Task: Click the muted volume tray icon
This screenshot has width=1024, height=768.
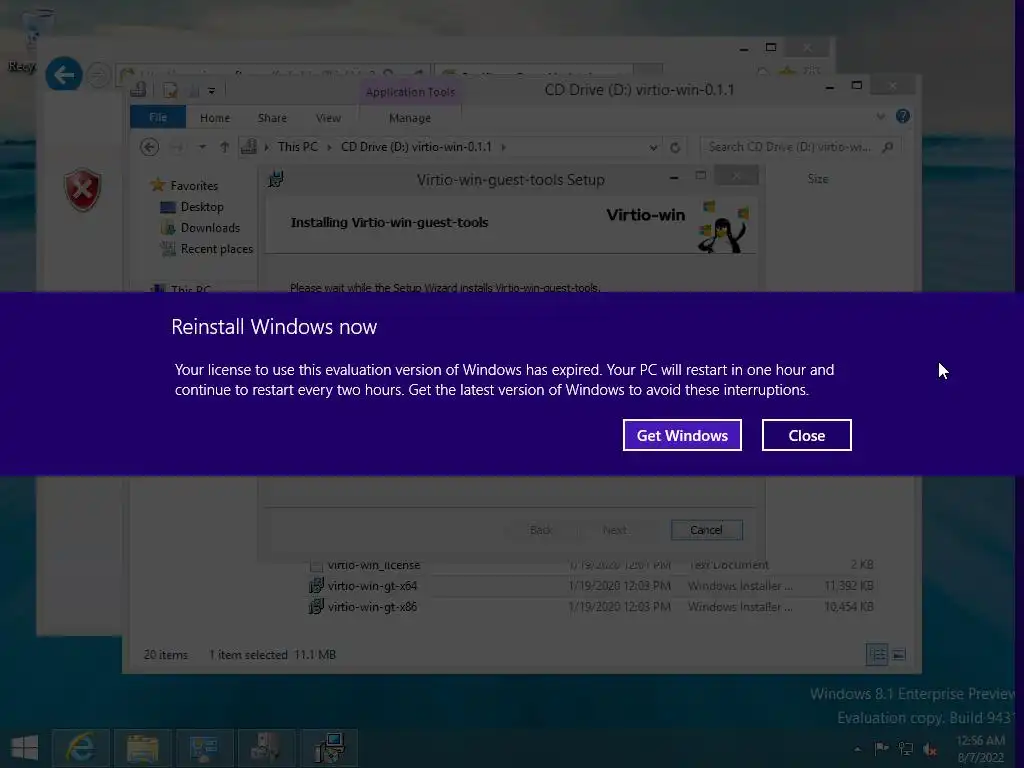Action: 930,749
